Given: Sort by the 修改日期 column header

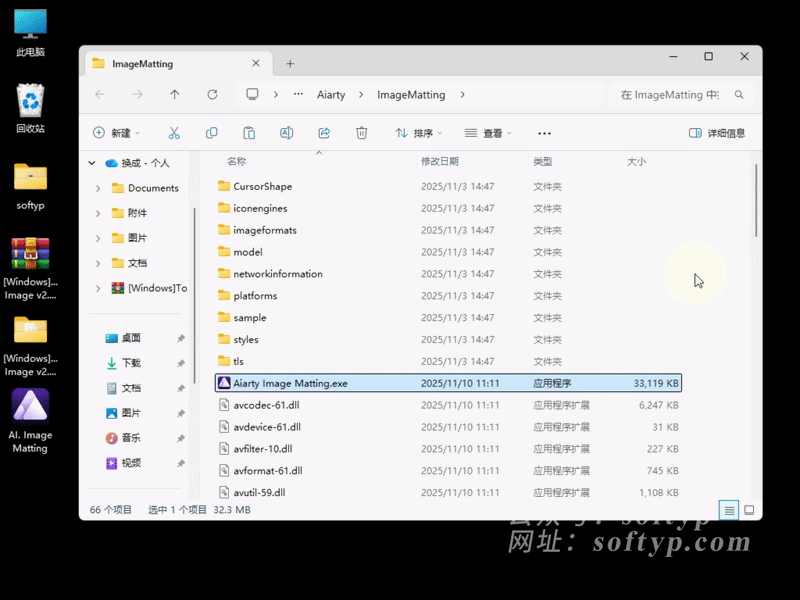Looking at the screenshot, I should [x=439, y=161].
